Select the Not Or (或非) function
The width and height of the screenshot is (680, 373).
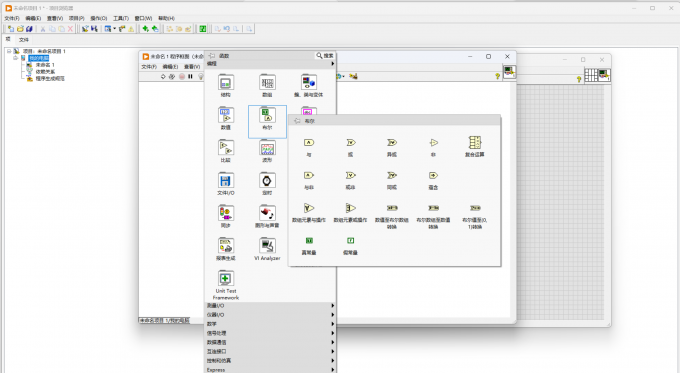pyautogui.click(x=350, y=180)
